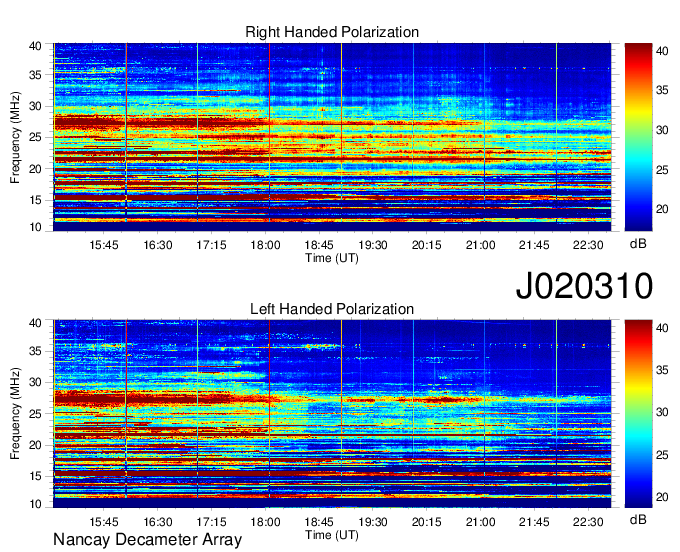Viewport: 680px width, 552px height.
Task: Click the '40' frequency tick on top plot
Action: tap(35, 46)
